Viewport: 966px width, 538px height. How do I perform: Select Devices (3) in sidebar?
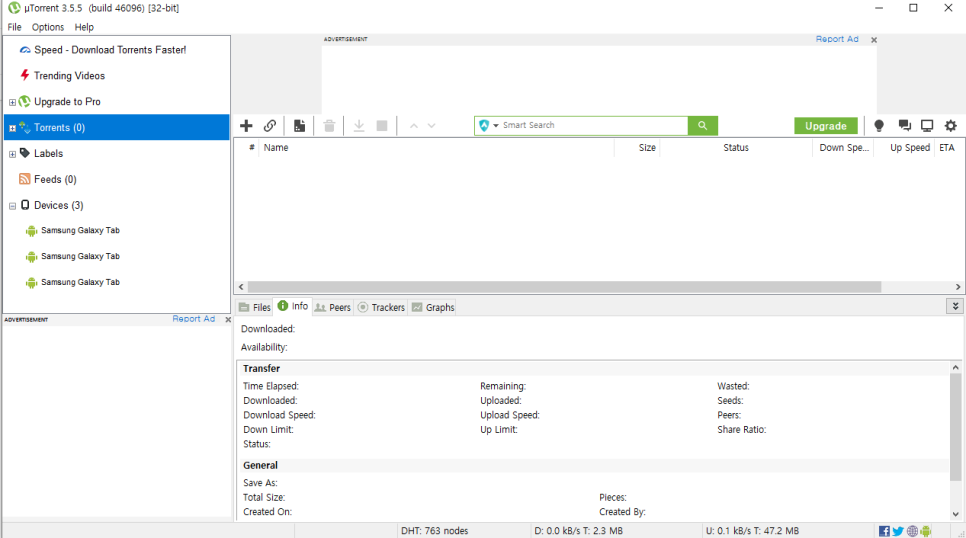[59, 205]
